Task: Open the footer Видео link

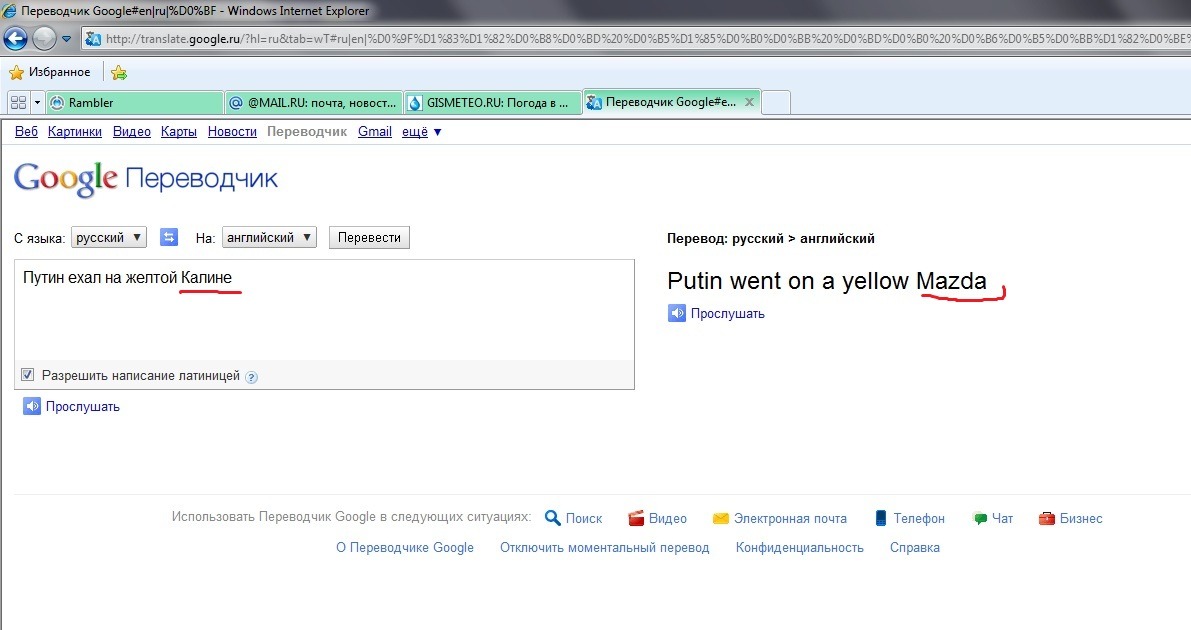Action: point(668,518)
